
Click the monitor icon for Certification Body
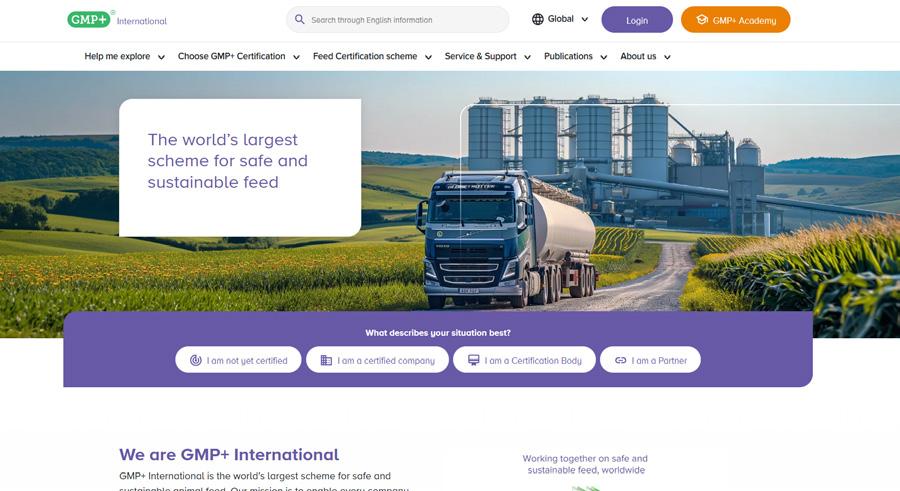tap(474, 360)
